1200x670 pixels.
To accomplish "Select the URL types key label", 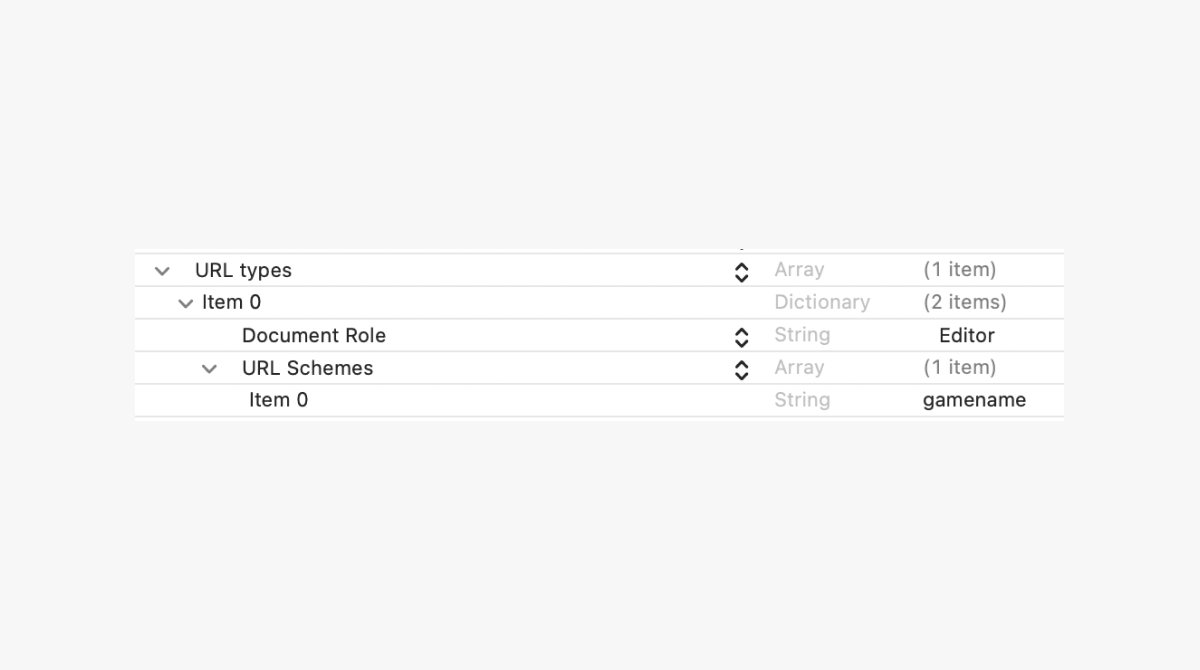I will click(x=243, y=270).
